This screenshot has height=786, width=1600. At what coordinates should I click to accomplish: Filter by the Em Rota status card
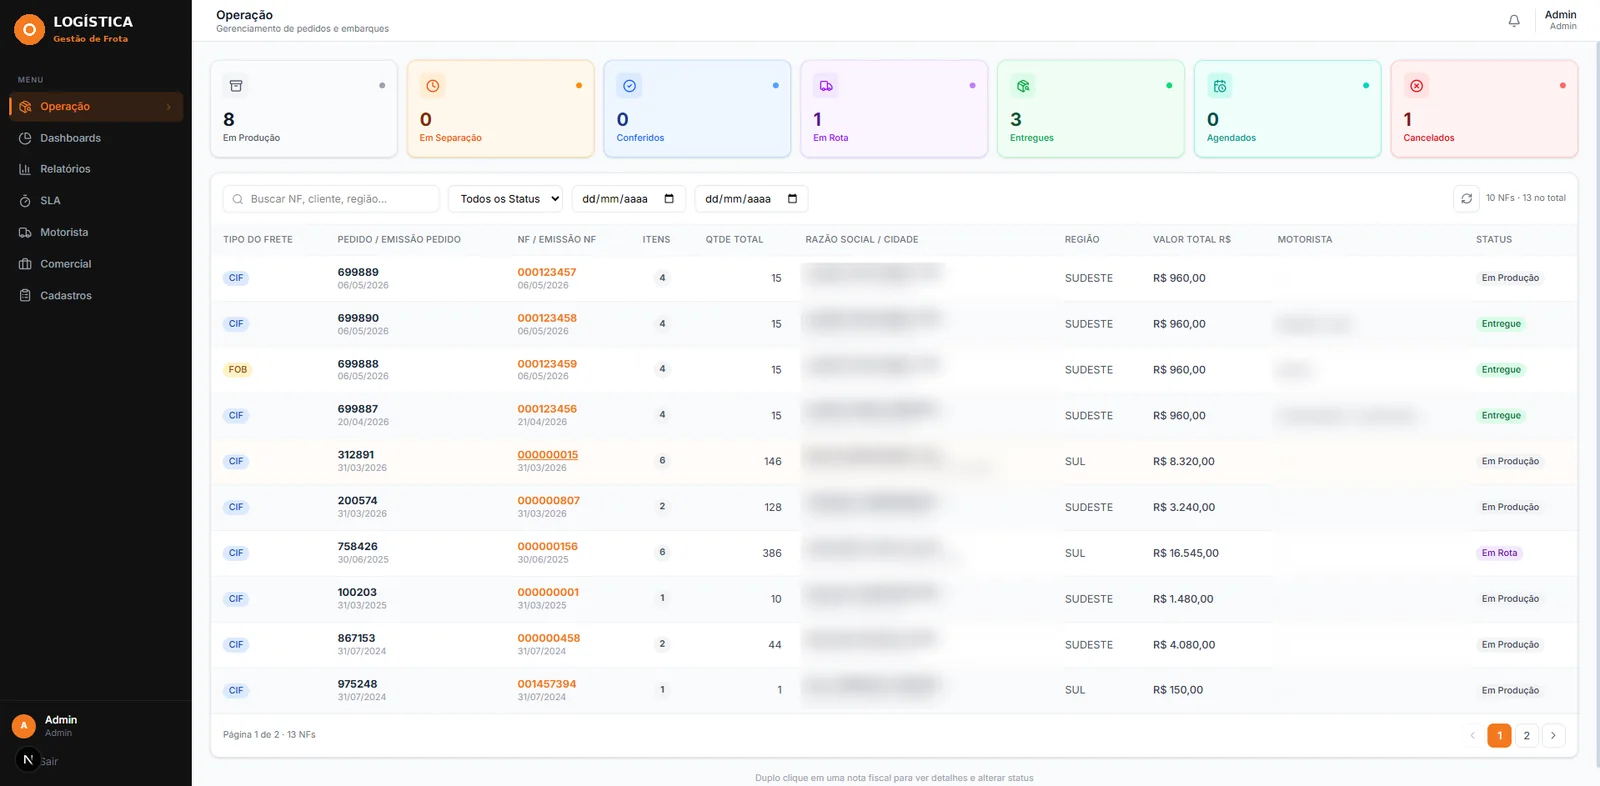[x=894, y=109]
